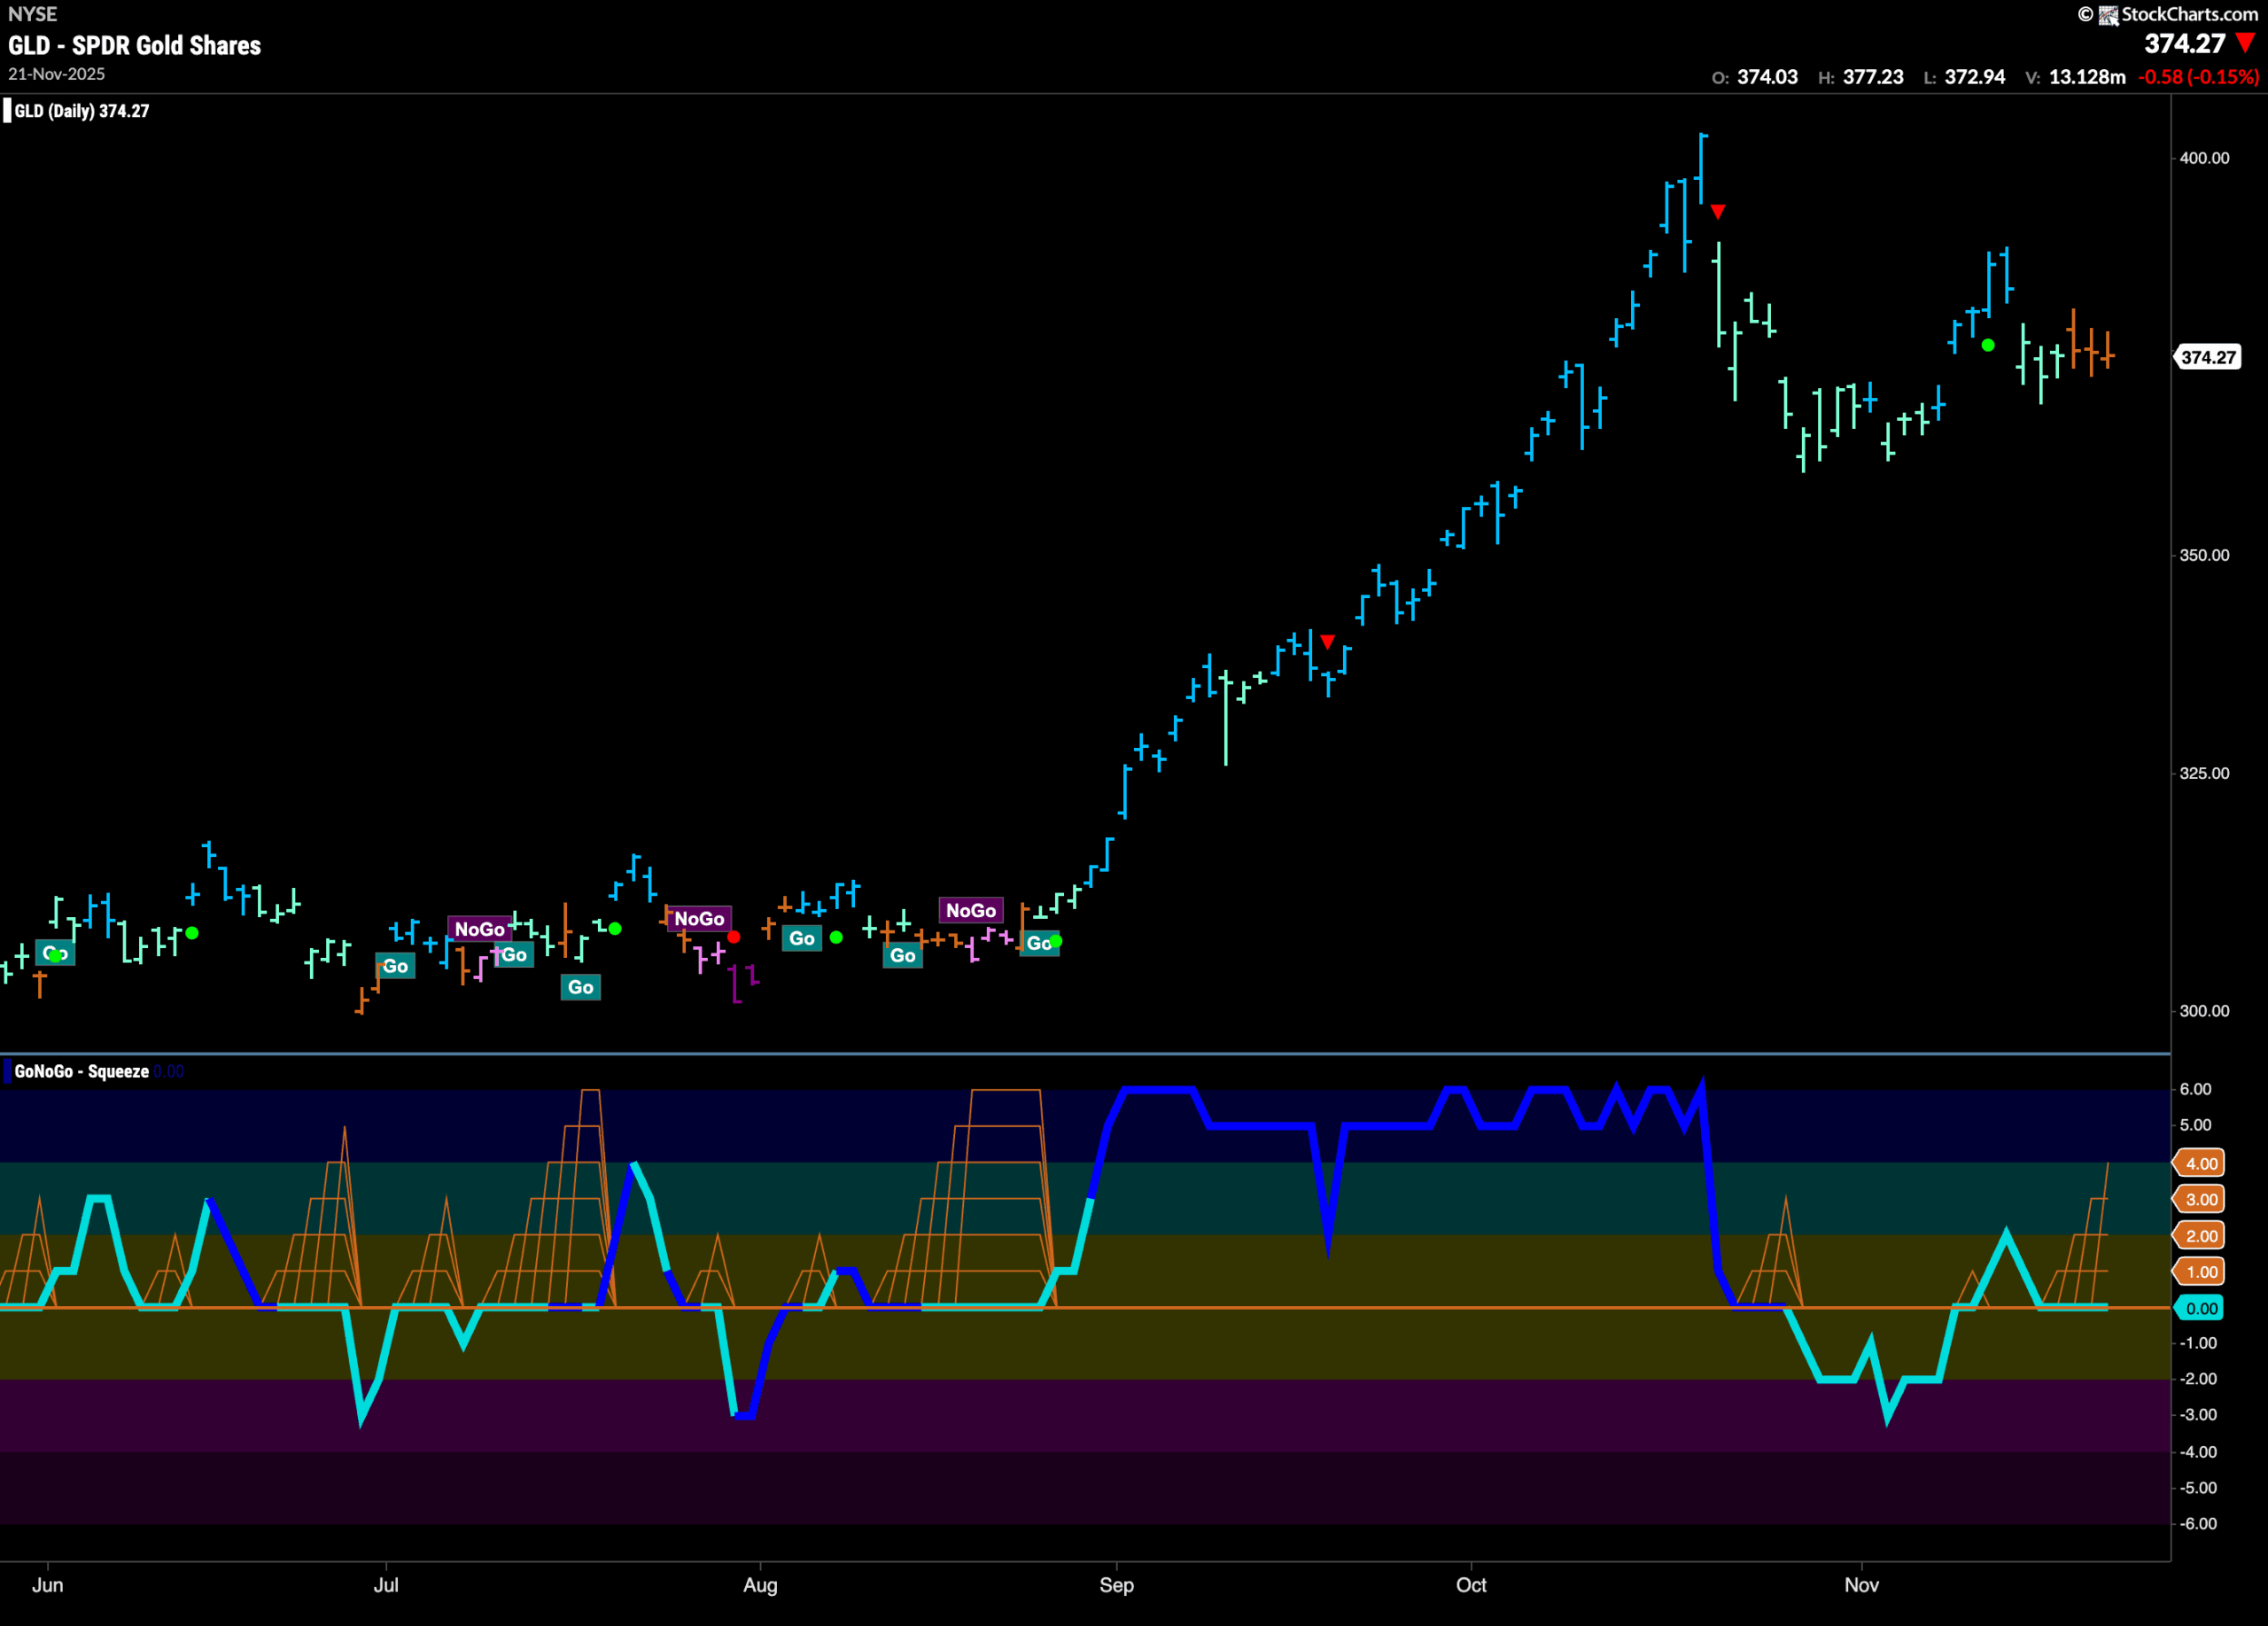Click the Nov label on the time axis
The width and height of the screenshot is (2268, 1626).
tap(1861, 1585)
